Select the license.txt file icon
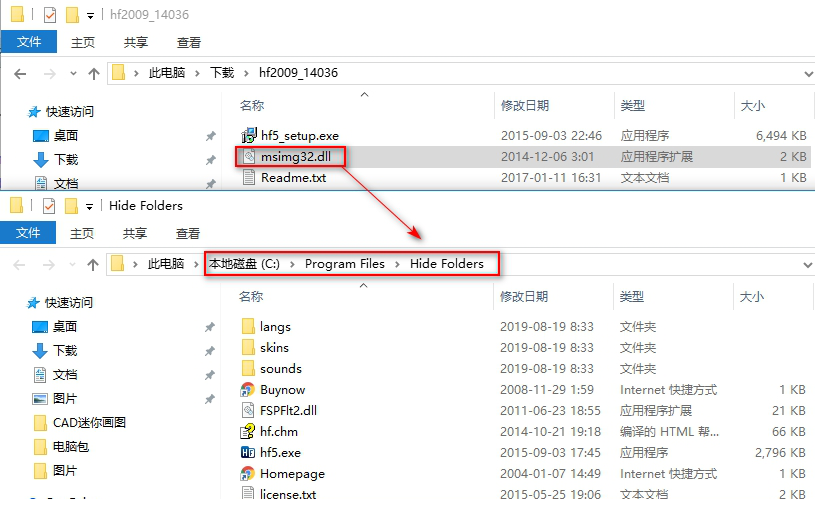 coord(248,493)
